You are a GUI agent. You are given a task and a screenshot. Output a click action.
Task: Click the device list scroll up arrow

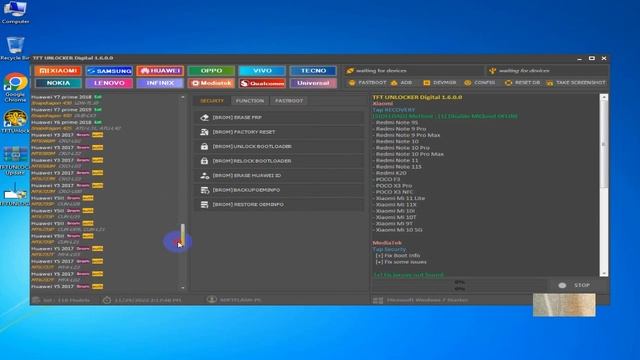[182, 98]
